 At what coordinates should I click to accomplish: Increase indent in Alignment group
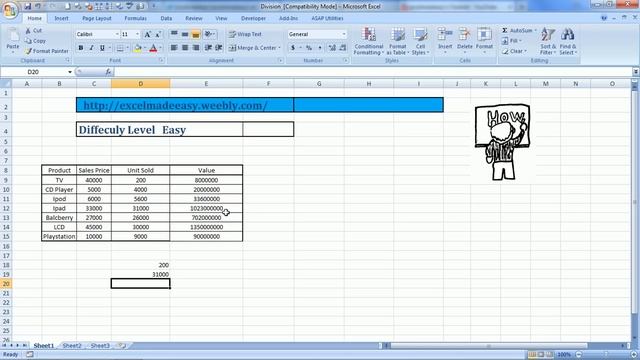click(x=219, y=48)
